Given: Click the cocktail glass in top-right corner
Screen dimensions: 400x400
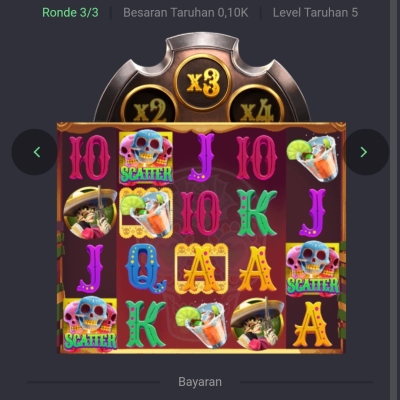Looking at the screenshot, I should pos(313,157).
